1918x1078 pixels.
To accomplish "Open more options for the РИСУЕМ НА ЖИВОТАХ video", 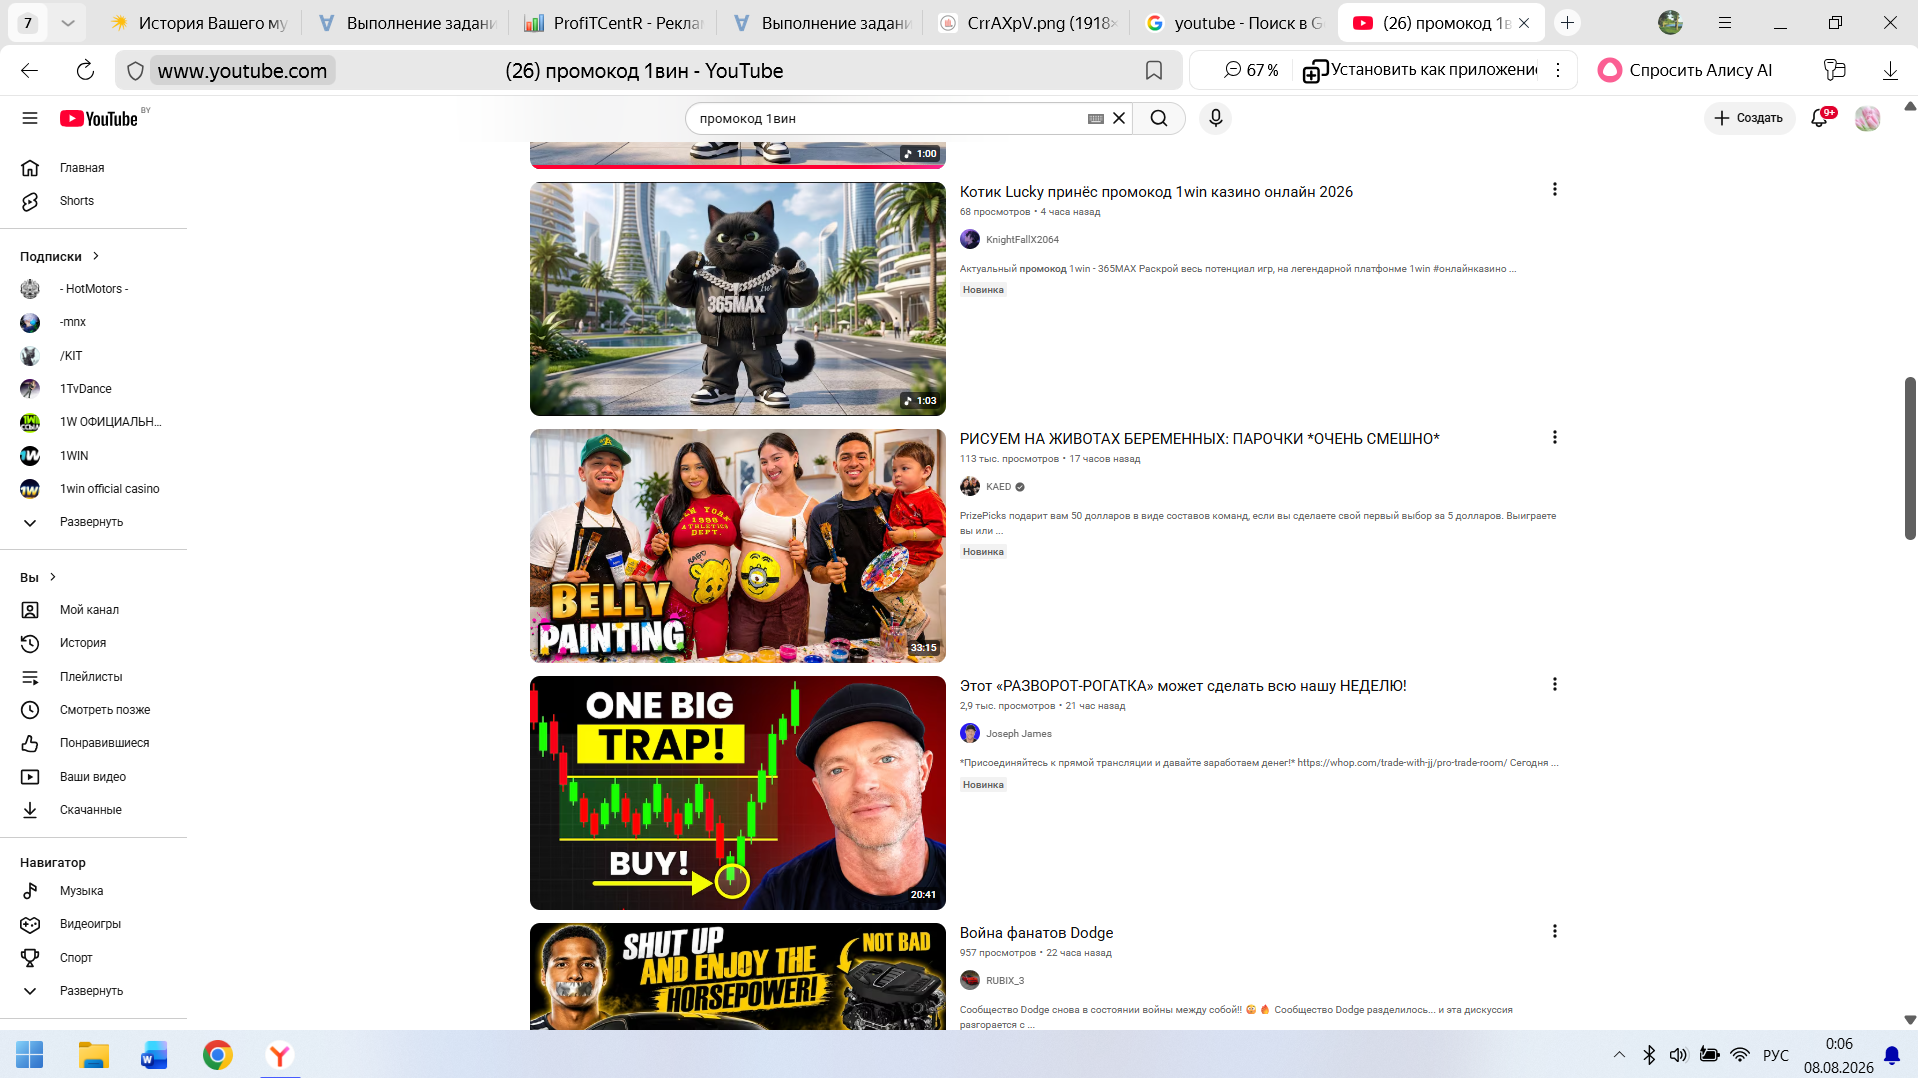I will point(1554,437).
